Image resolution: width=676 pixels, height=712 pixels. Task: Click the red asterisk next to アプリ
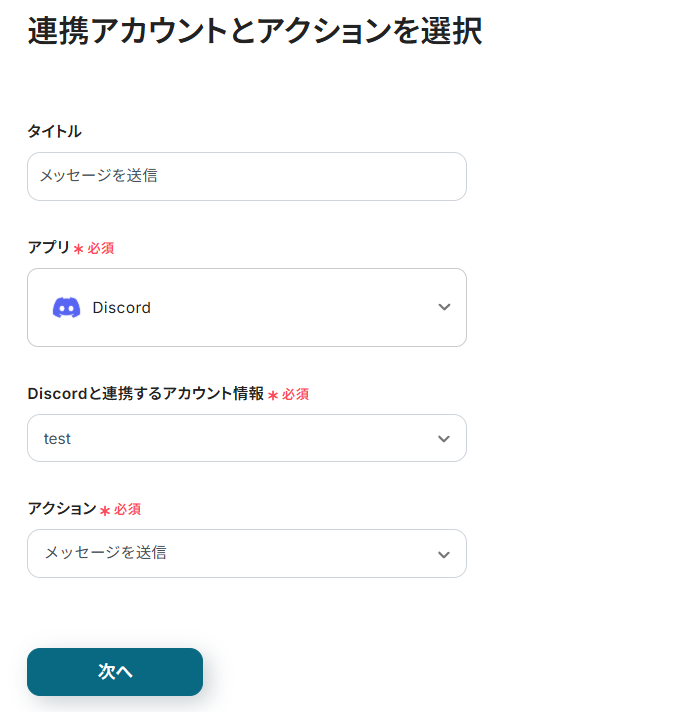(78, 249)
